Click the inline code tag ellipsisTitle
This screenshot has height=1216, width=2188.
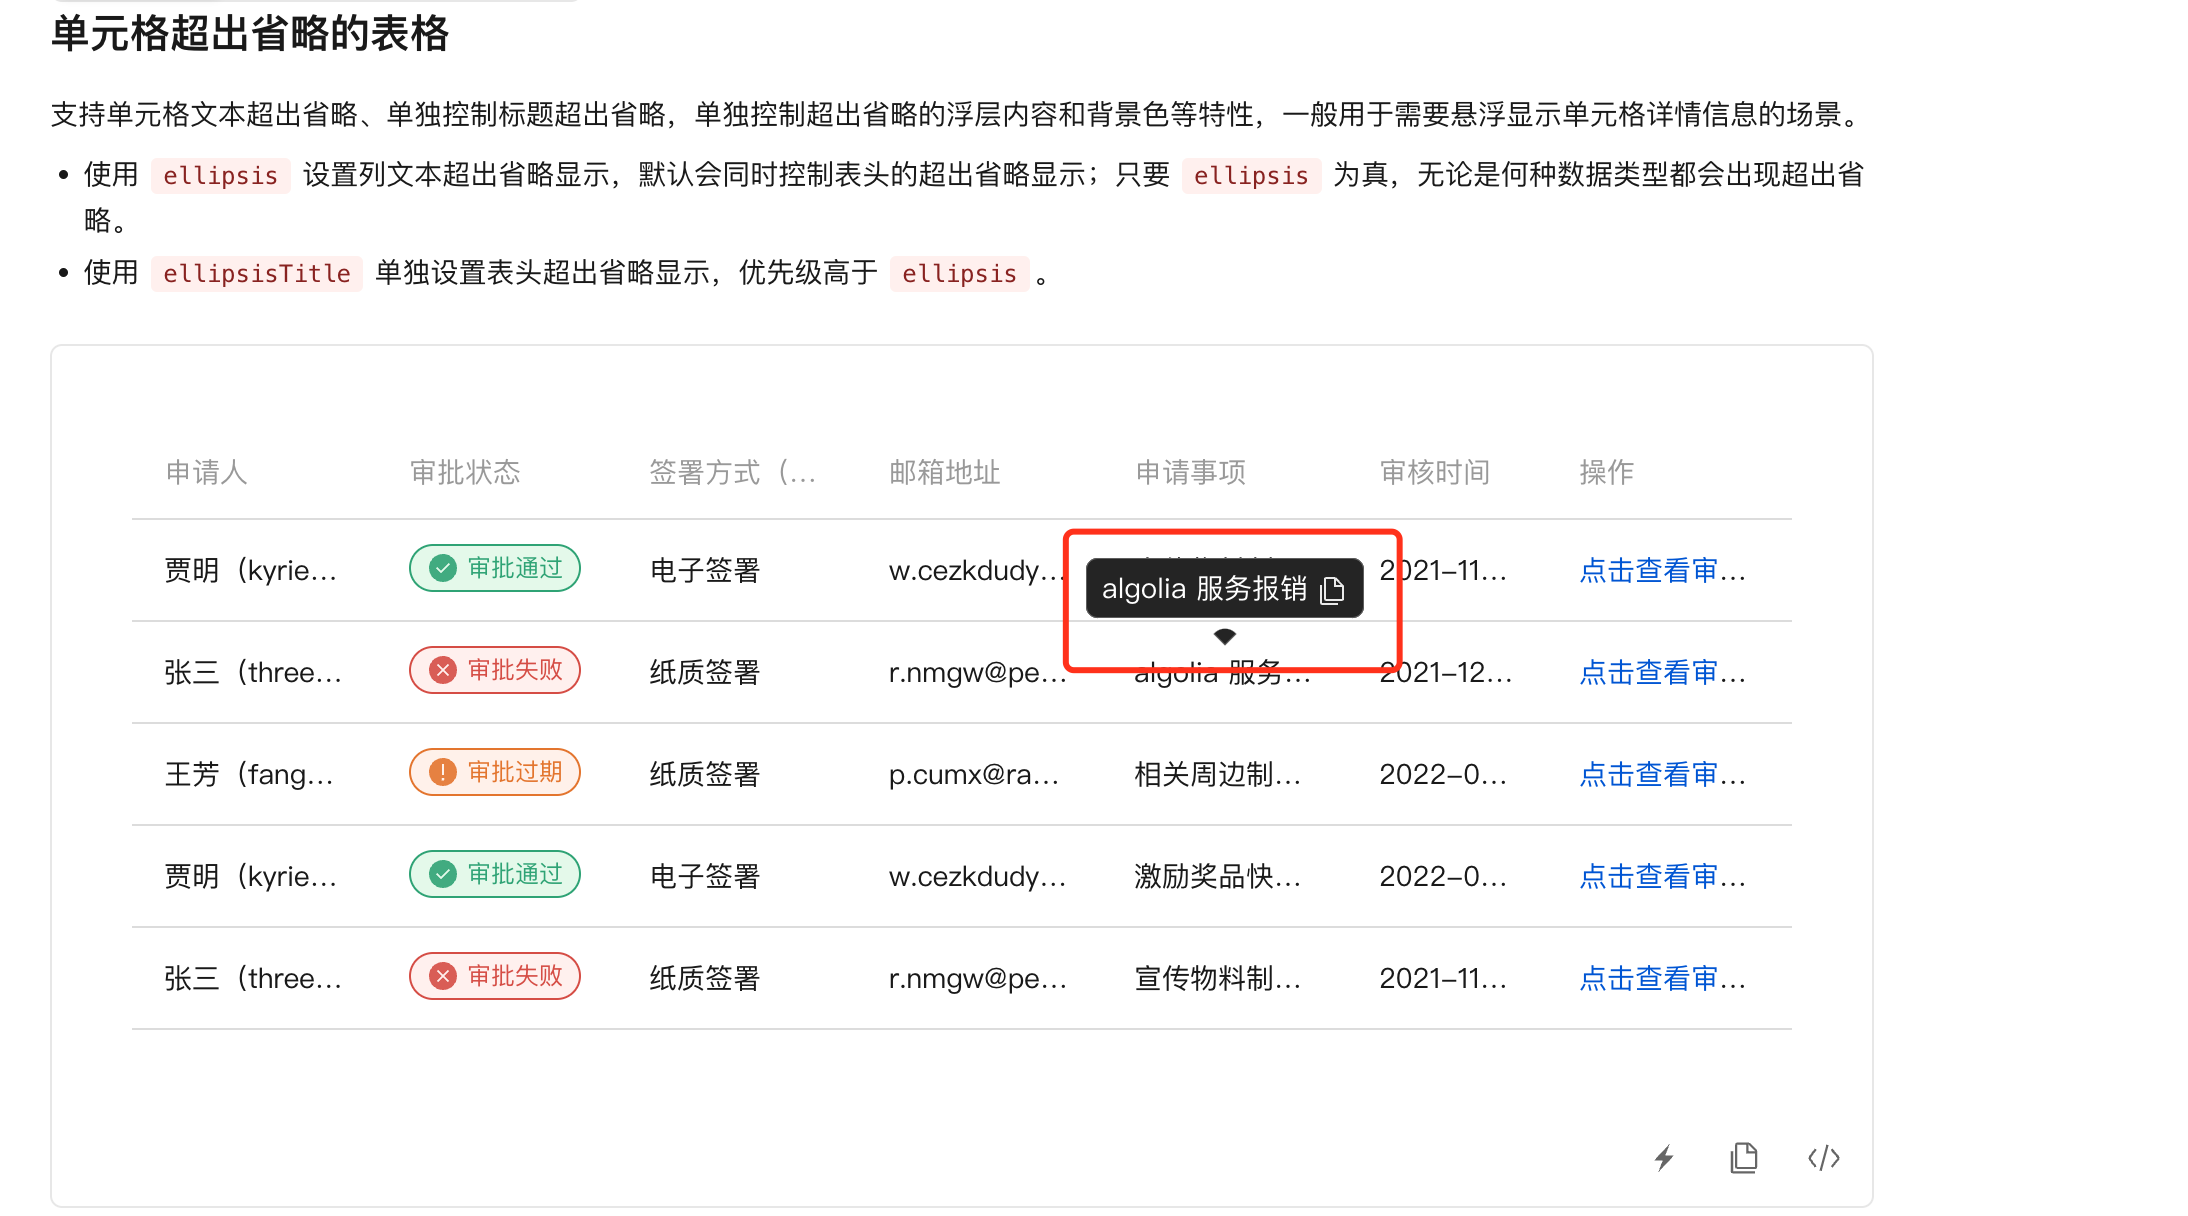tap(257, 272)
